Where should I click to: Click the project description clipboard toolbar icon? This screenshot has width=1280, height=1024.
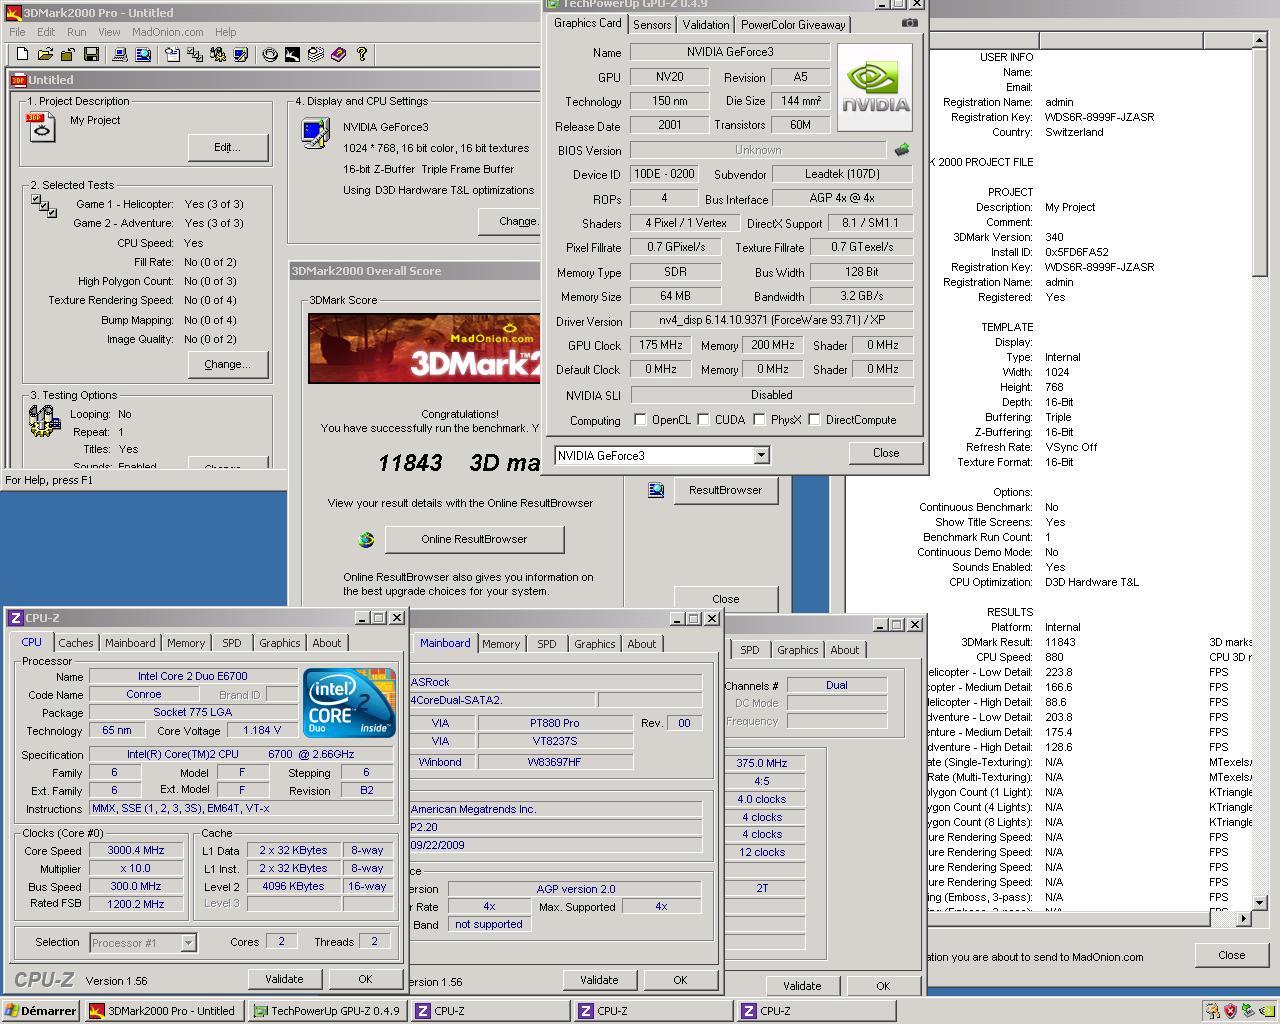click(x=172, y=54)
